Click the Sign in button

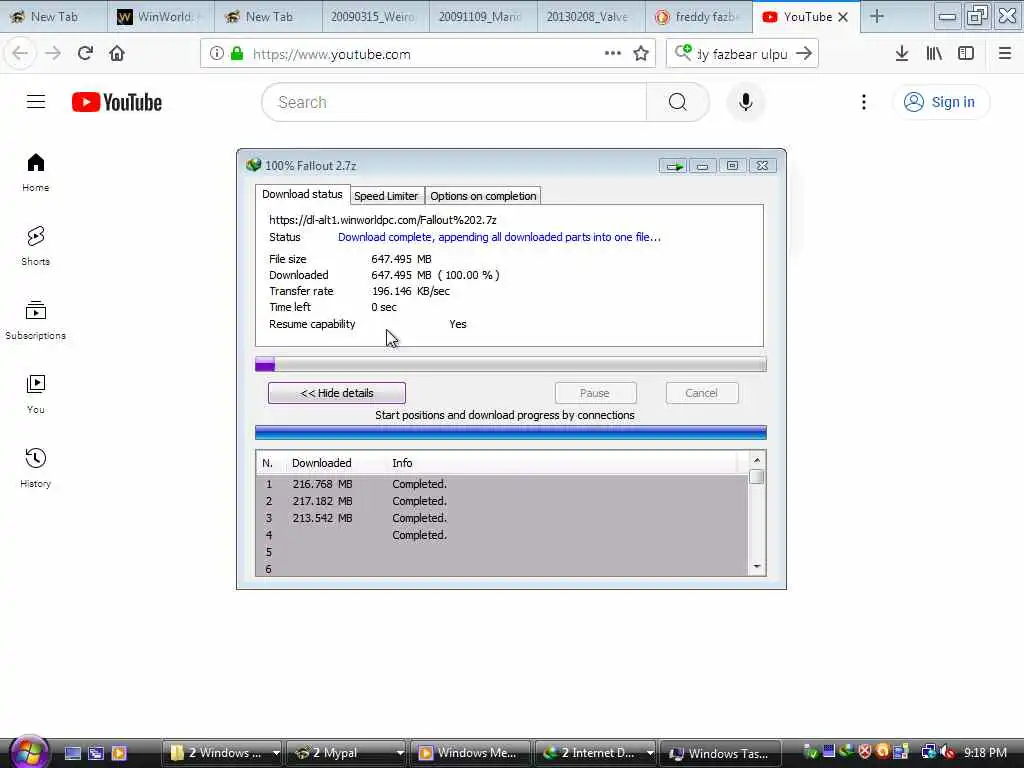pyautogui.click(x=940, y=102)
